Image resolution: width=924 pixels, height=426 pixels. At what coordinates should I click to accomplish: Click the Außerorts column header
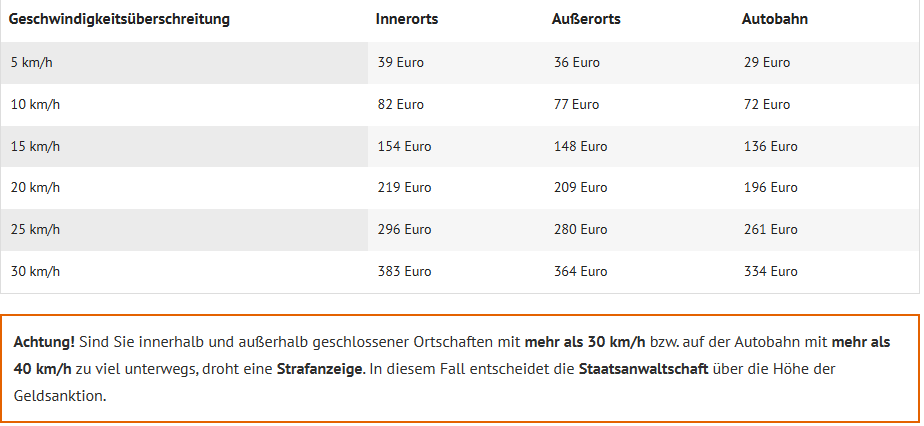(x=586, y=19)
